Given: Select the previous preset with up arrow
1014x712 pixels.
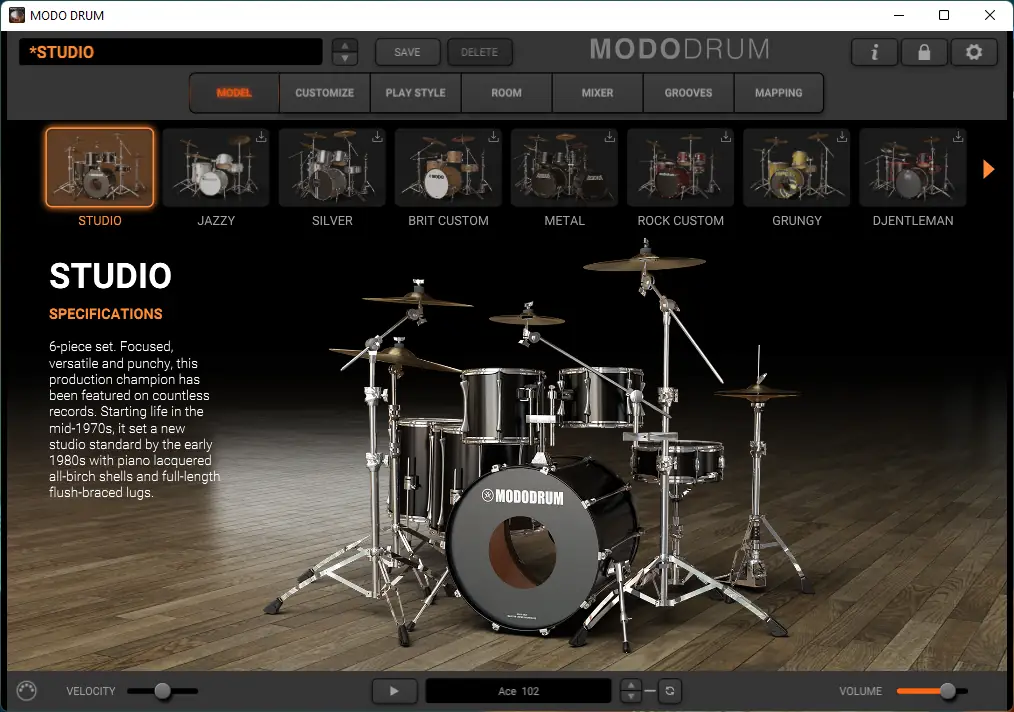Looking at the screenshot, I should (345, 45).
